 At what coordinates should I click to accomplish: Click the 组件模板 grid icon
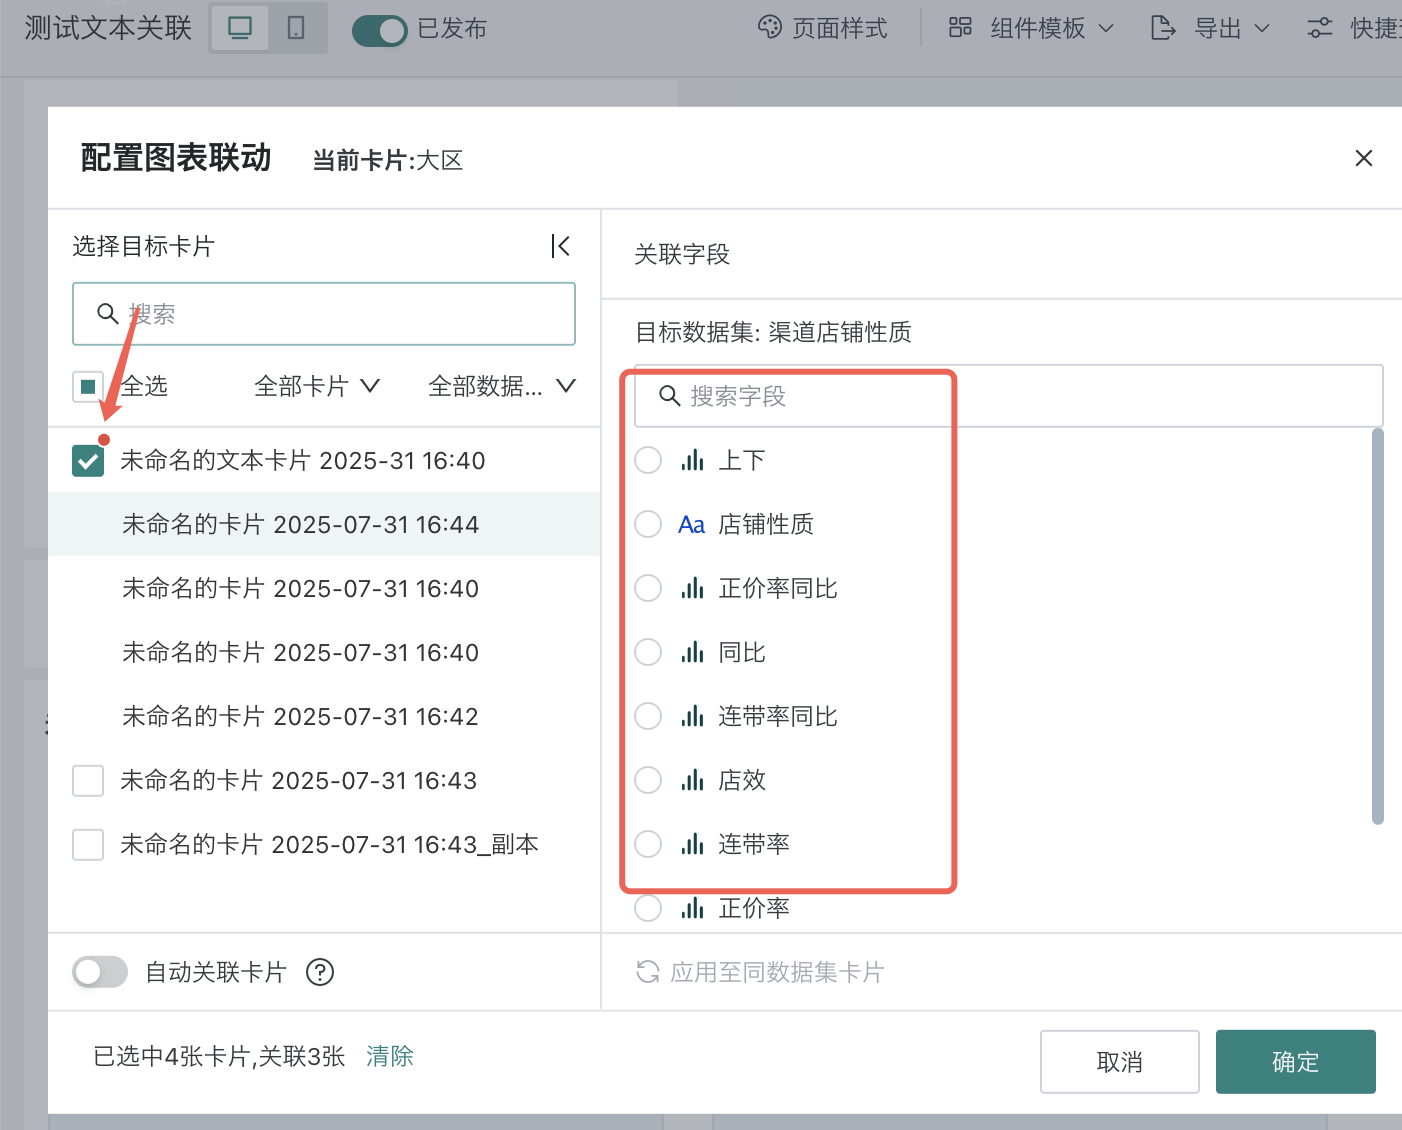(x=960, y=28)
